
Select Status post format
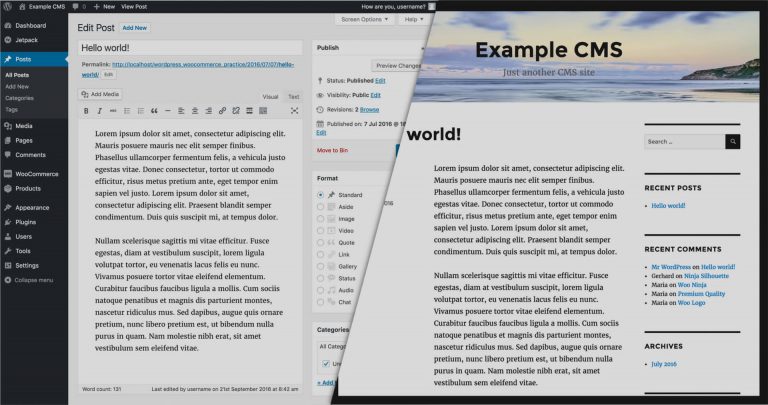(x=320, y=278)
